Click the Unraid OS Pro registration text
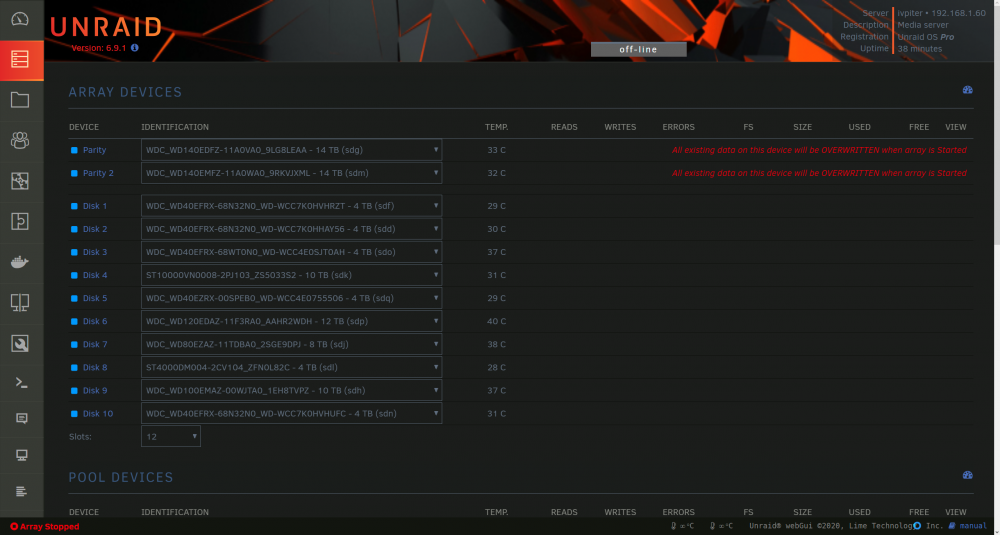 [x=926, y=37]
